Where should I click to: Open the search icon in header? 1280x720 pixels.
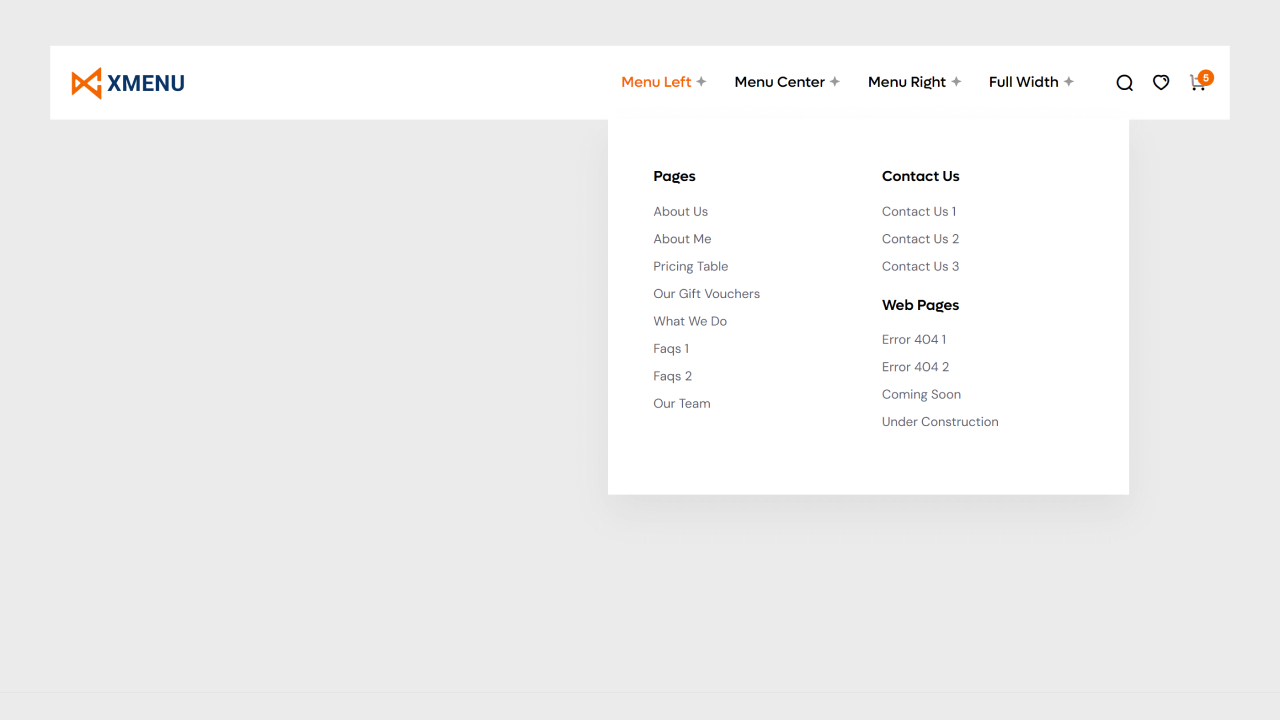point(1124,83)
